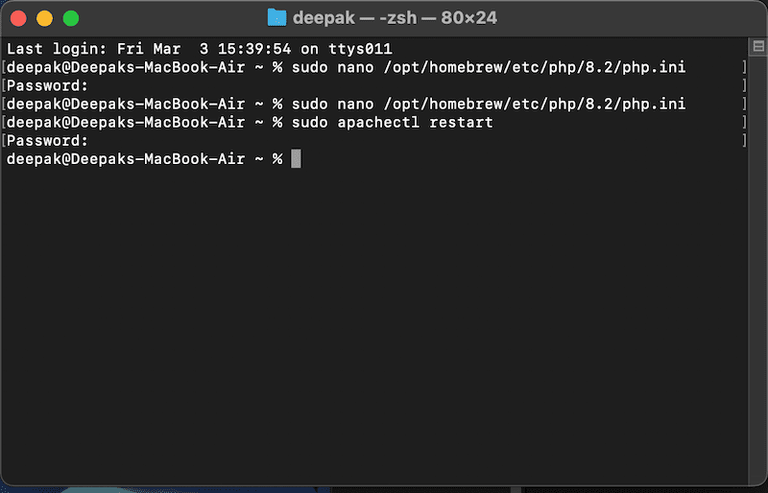Click the 'Last login' line of text
768x493 pixels.
(199, 49)
